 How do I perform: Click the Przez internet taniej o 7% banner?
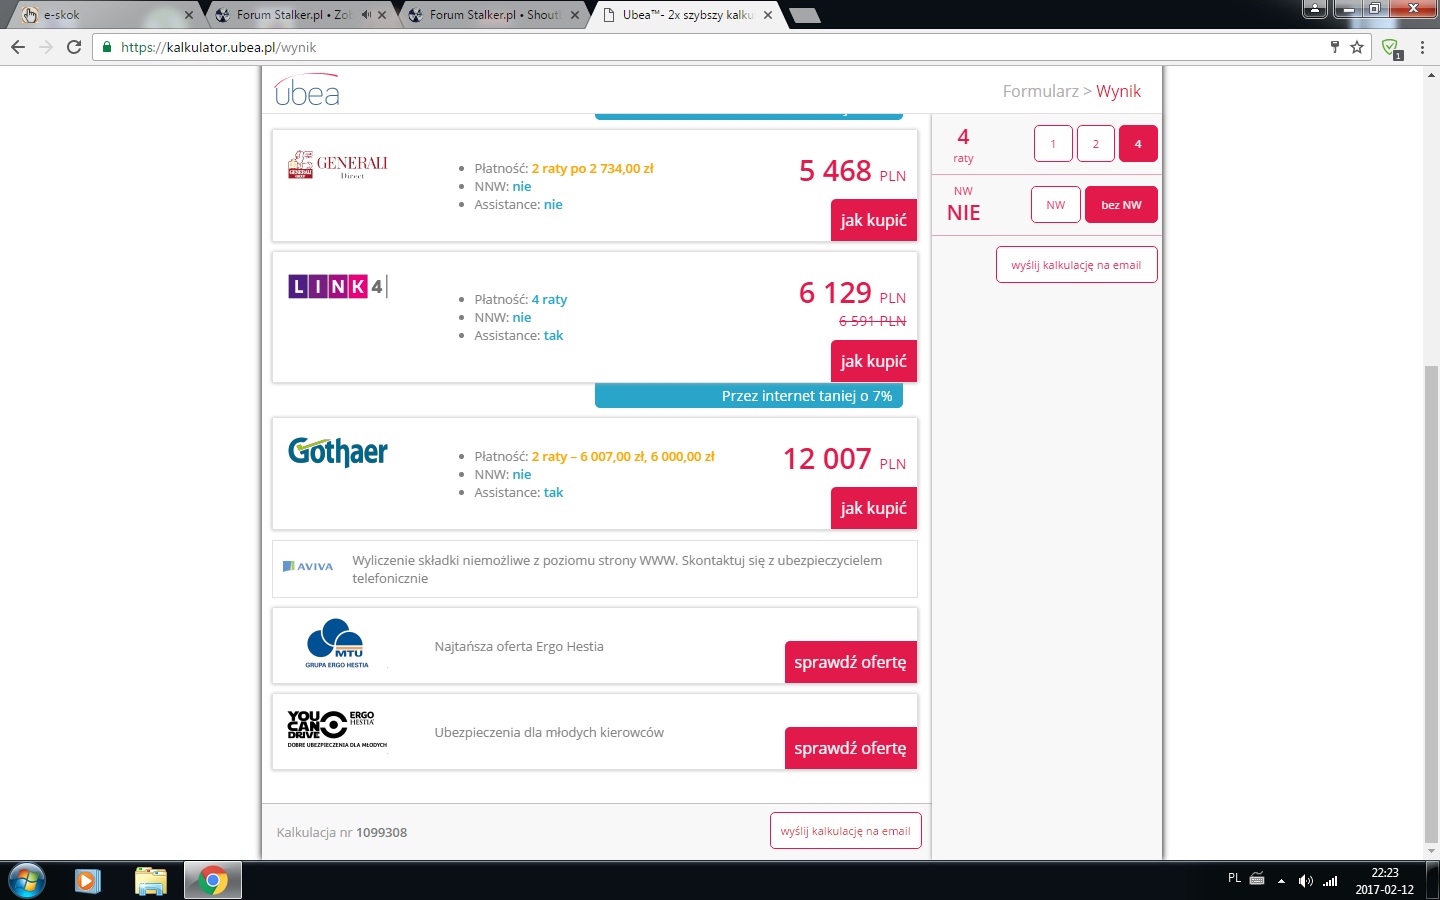tap(749, 396)
